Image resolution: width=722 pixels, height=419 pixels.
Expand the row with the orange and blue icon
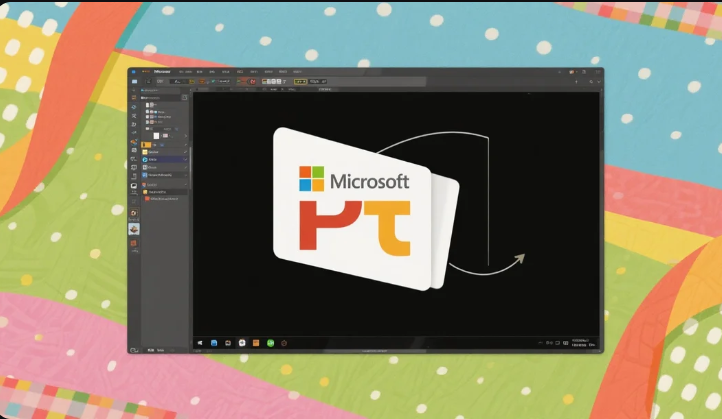[x=165, y=185]
